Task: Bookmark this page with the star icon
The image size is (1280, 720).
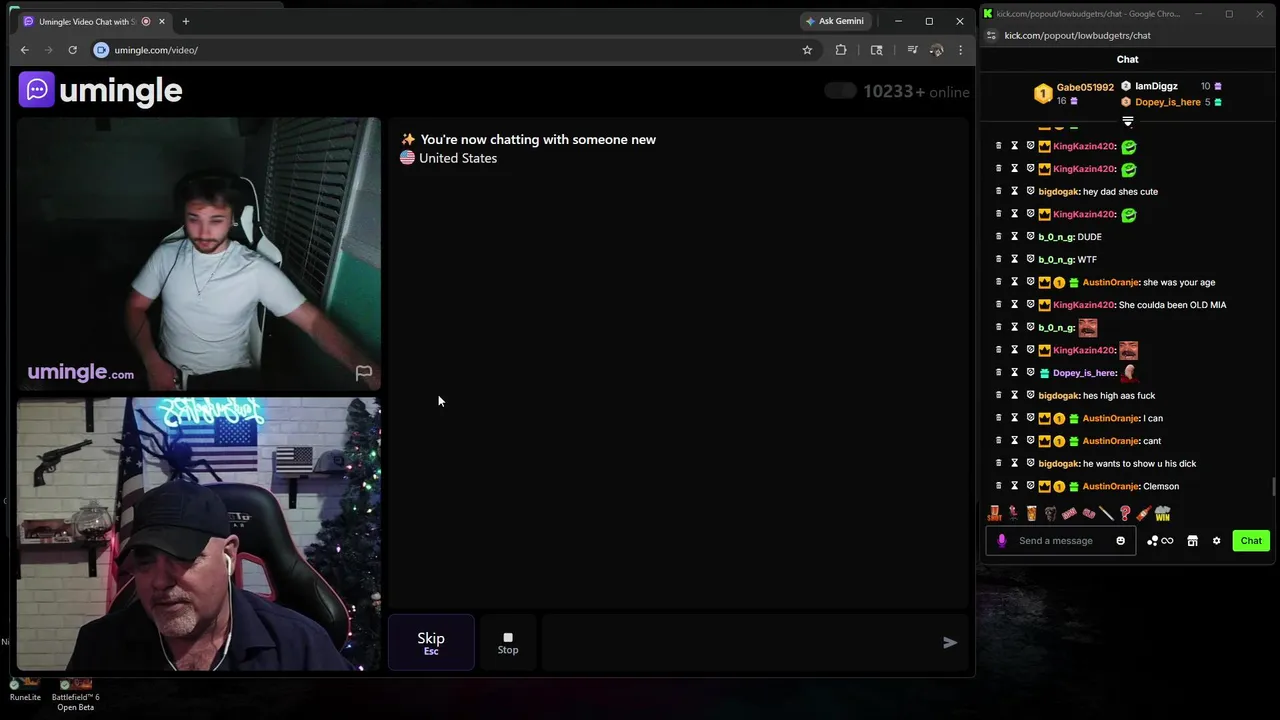Action: tap(807, 50)
